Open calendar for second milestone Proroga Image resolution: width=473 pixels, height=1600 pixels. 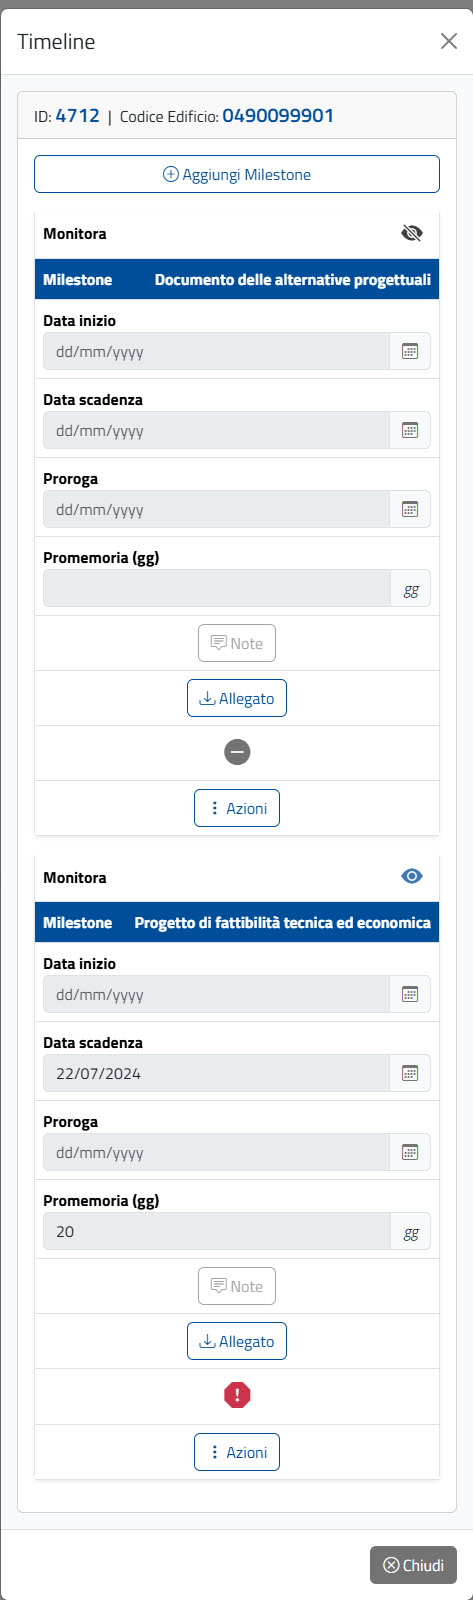[410, 1152]
